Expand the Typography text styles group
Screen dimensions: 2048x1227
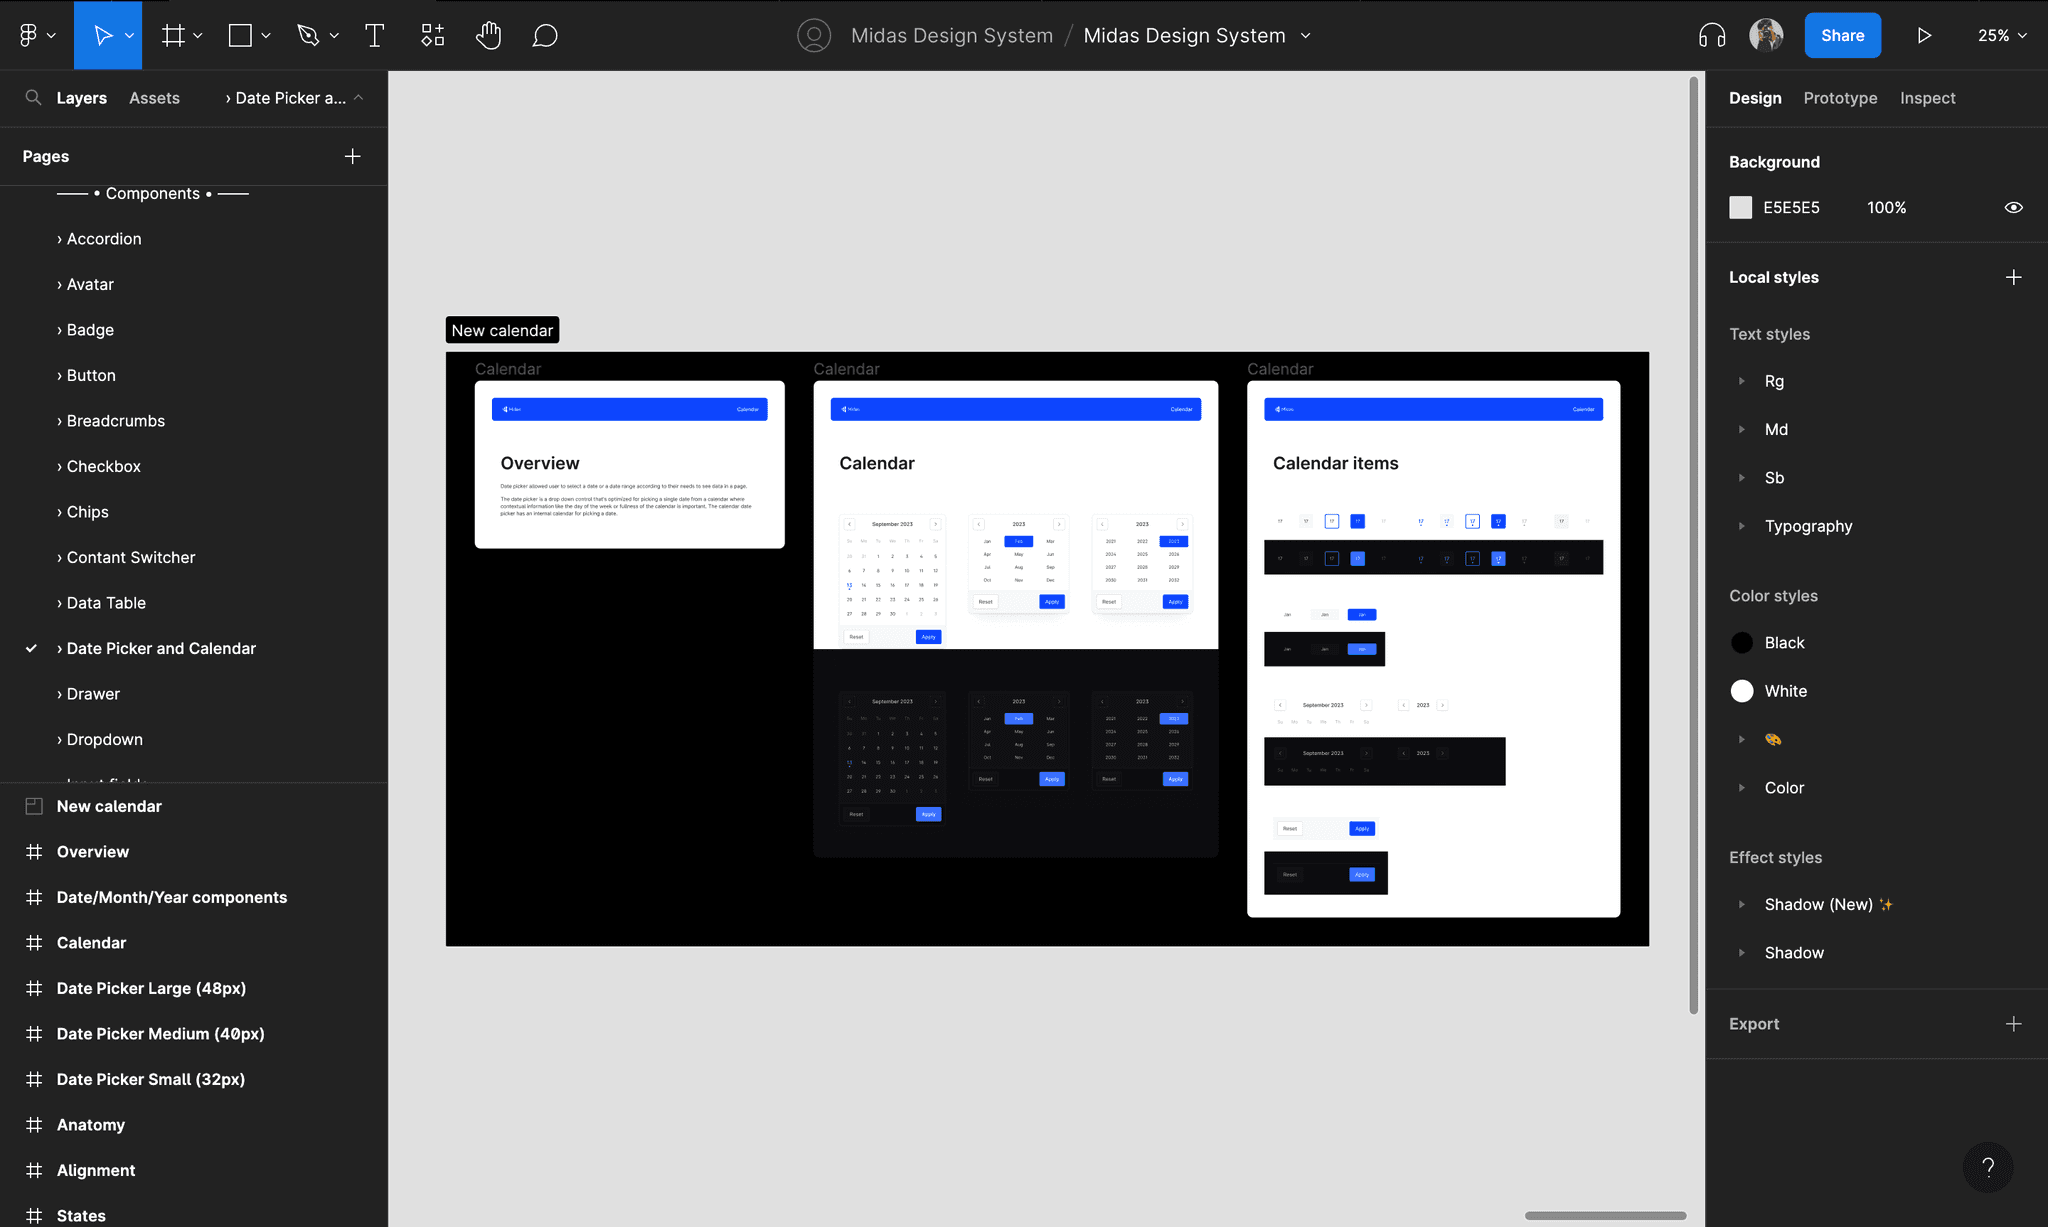1742,526
